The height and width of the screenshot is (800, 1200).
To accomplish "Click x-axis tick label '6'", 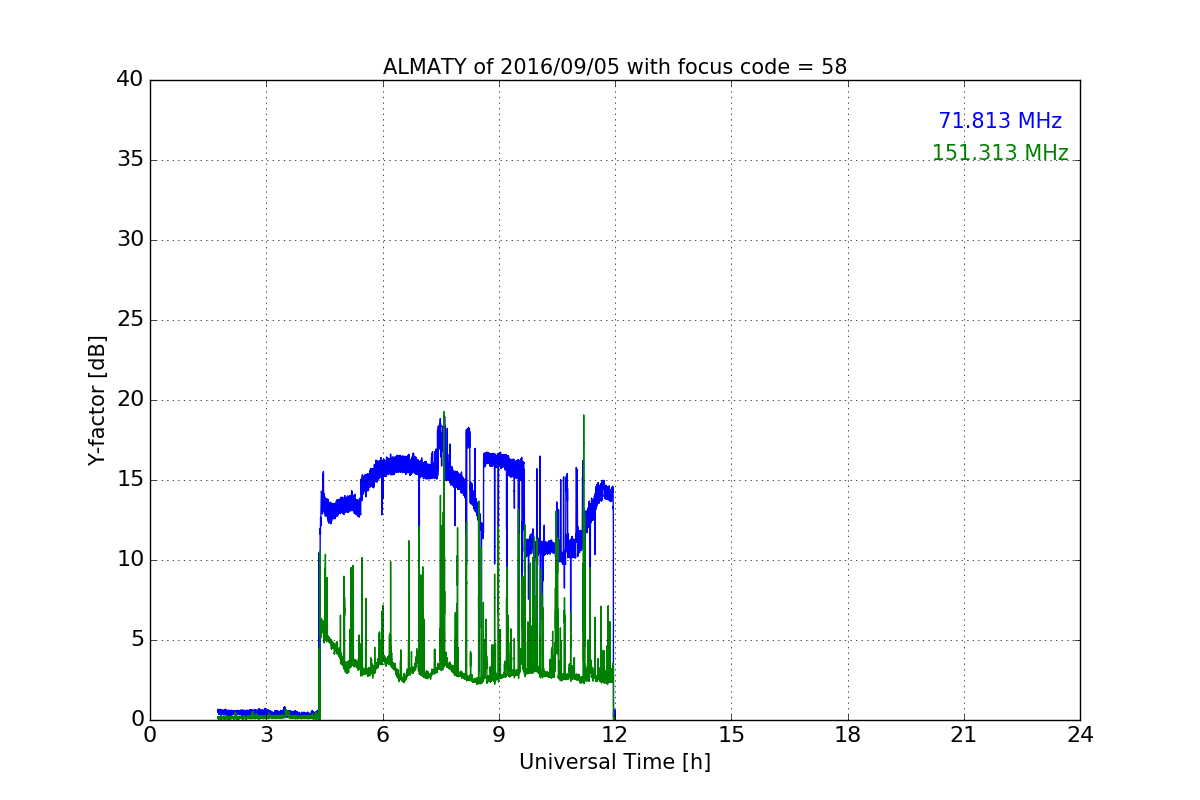I will pyautogui.click(x=383, y=735).
